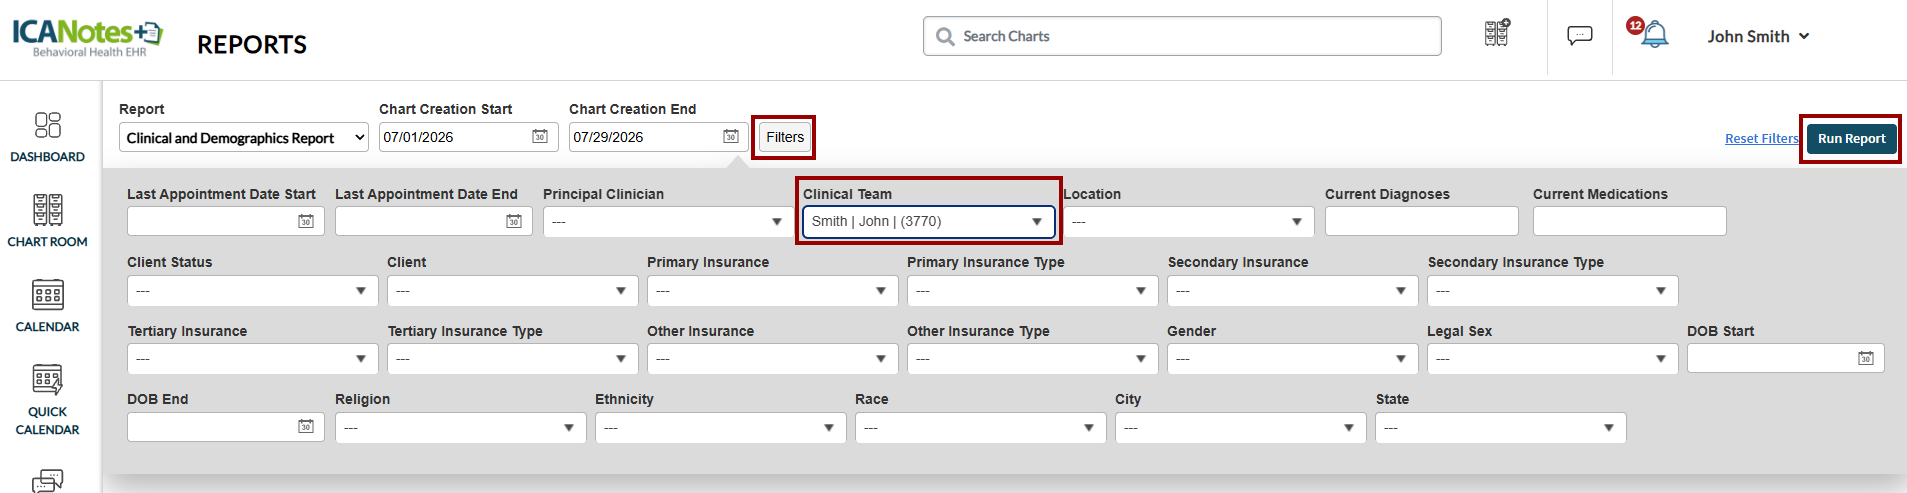Open the Report type dropdown

(x=244, y=138)
